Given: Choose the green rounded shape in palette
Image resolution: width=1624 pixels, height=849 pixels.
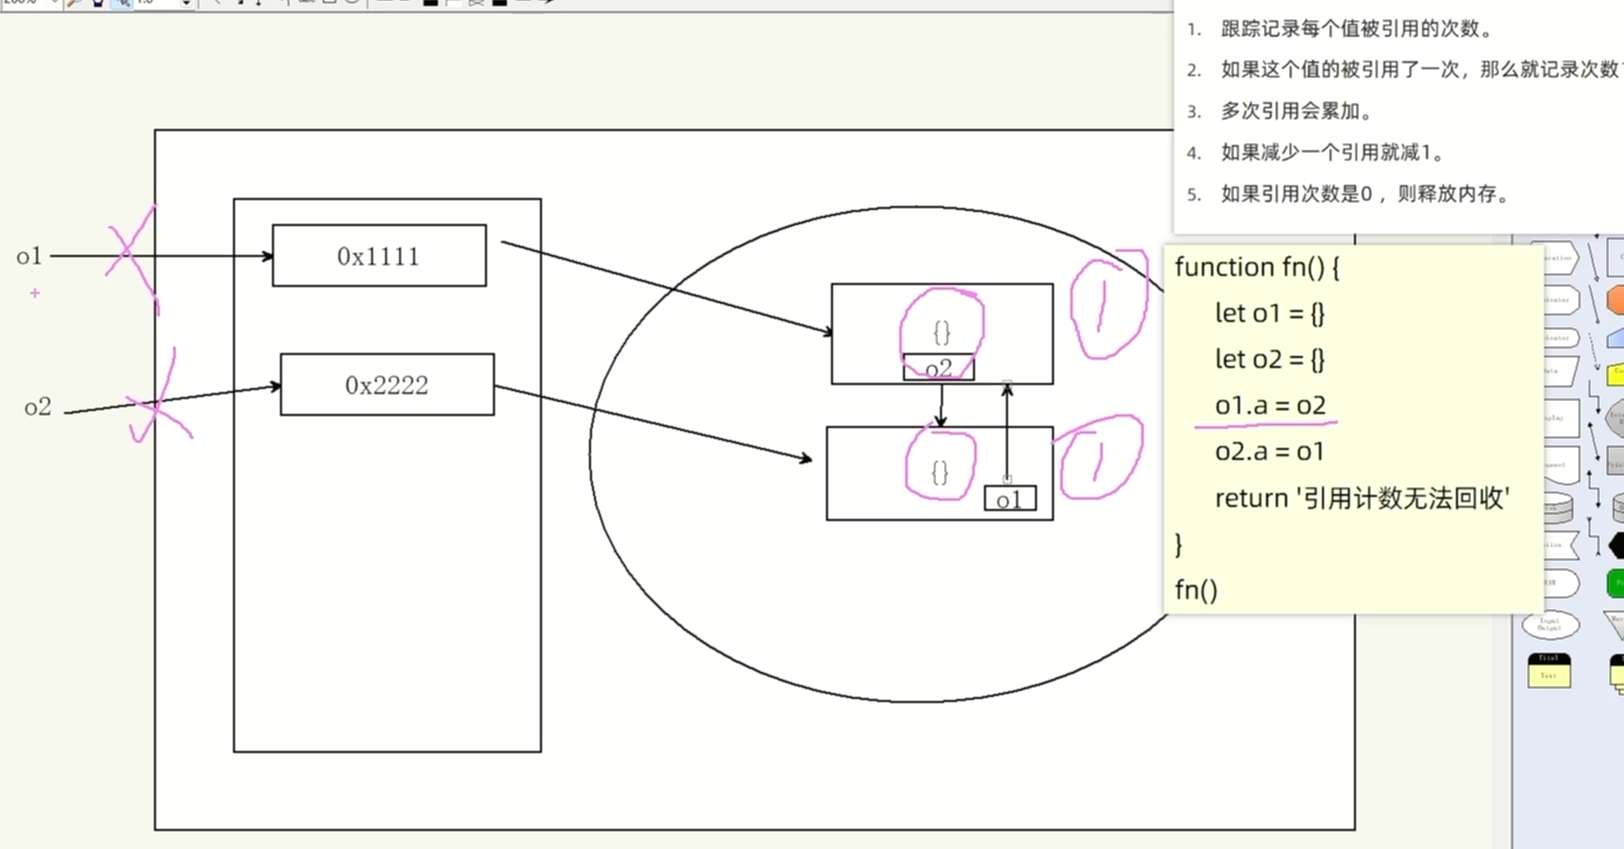Looking at the screenshot, I should [1615, 583].
